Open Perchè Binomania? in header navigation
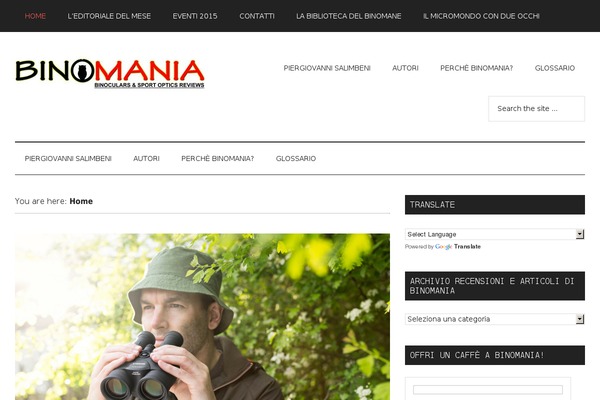 (x=476, y=68)
